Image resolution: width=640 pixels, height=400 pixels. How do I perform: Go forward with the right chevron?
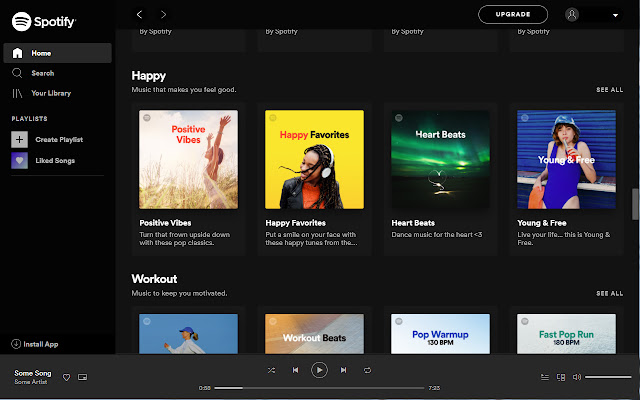(x=164, y=14)
